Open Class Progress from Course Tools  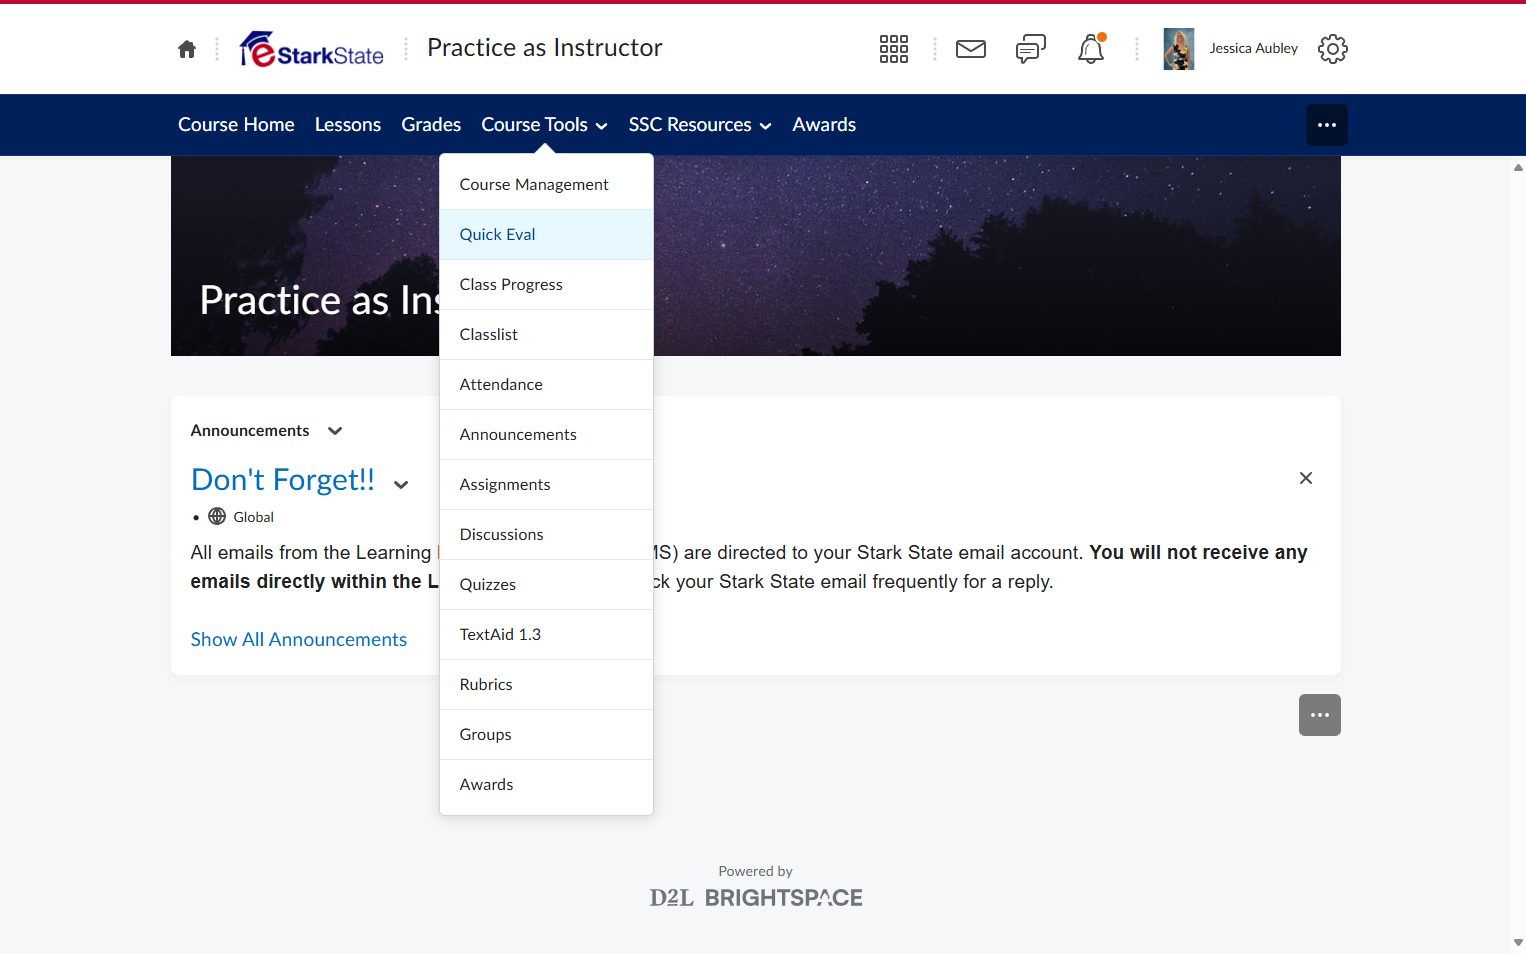[546, 285]
